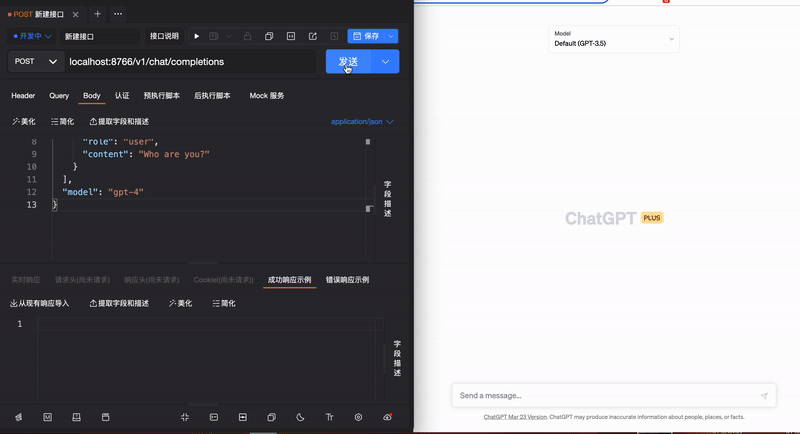Switch to the Mock 服务 tab
800x434 pixels.
pyautogui.click(x=267, y=95)
